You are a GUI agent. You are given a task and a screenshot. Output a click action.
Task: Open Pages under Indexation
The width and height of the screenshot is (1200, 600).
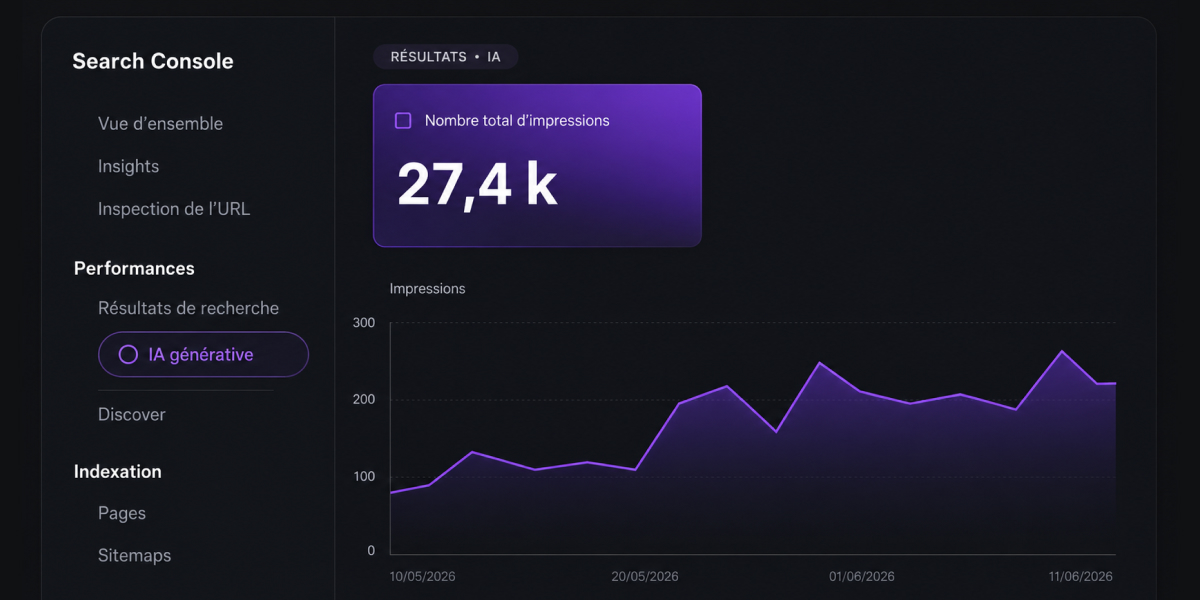click(122, 513)
